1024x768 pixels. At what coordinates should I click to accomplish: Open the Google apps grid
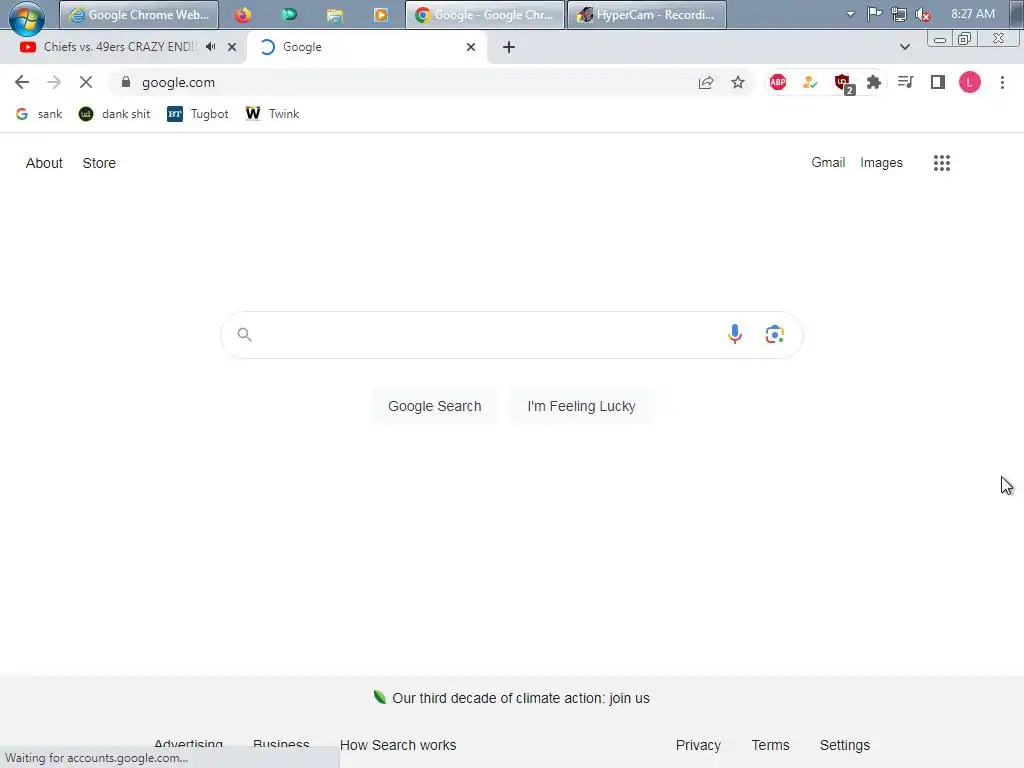[x=942, y=163]
